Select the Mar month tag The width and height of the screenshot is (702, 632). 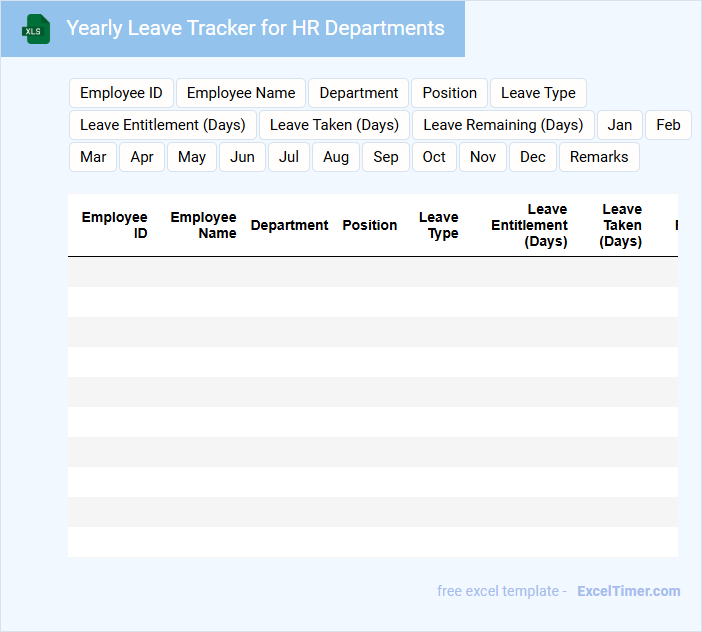pos(93,157)
